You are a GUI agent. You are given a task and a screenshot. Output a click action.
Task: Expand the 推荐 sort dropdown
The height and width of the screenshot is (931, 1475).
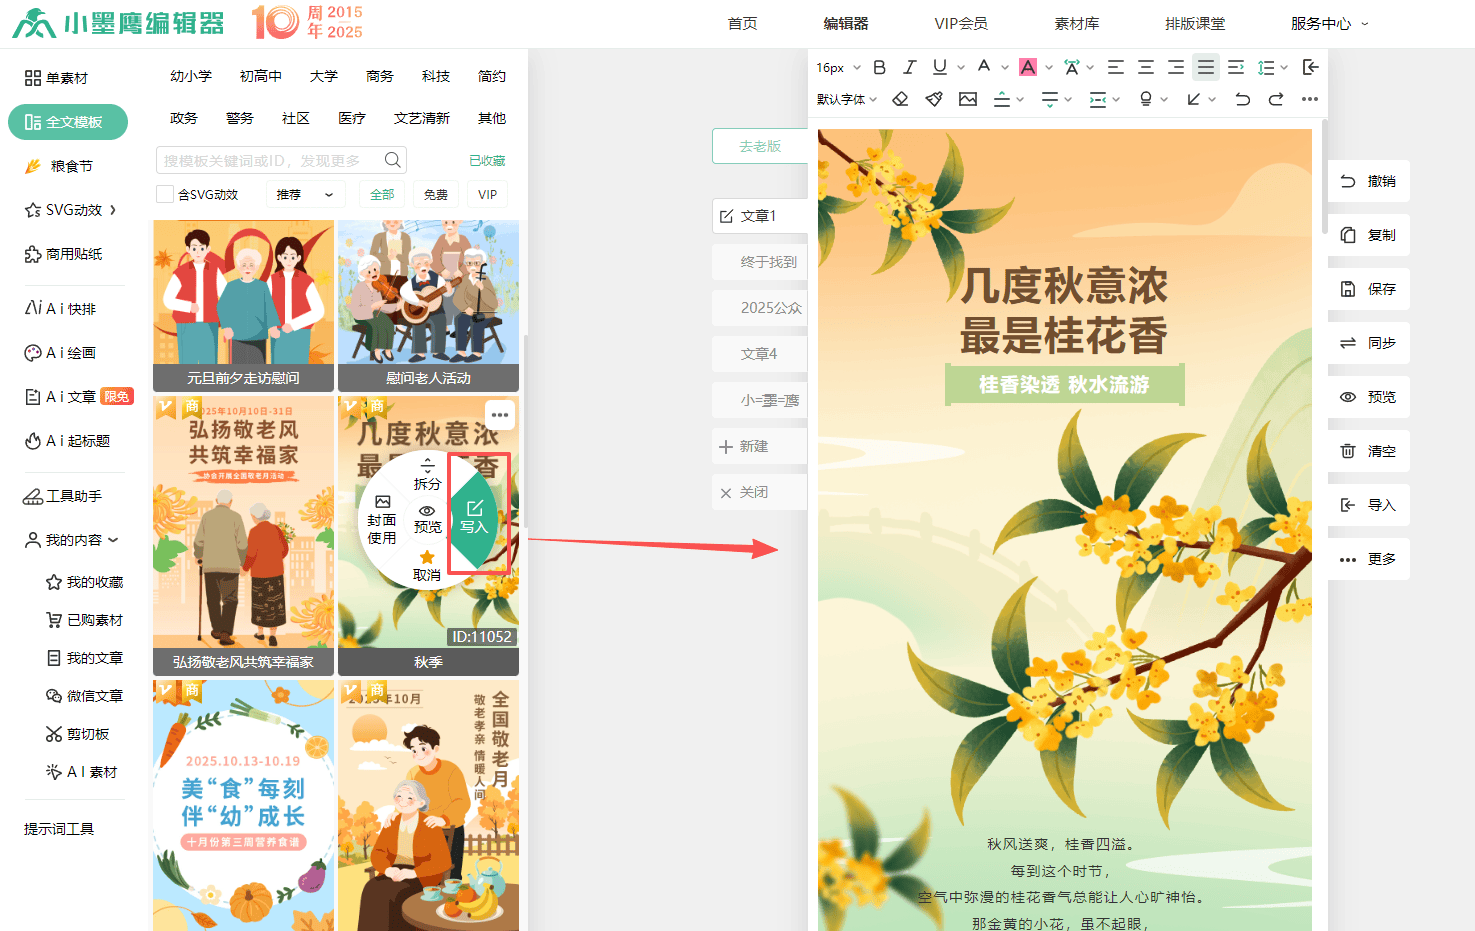(x=305, y=194)
